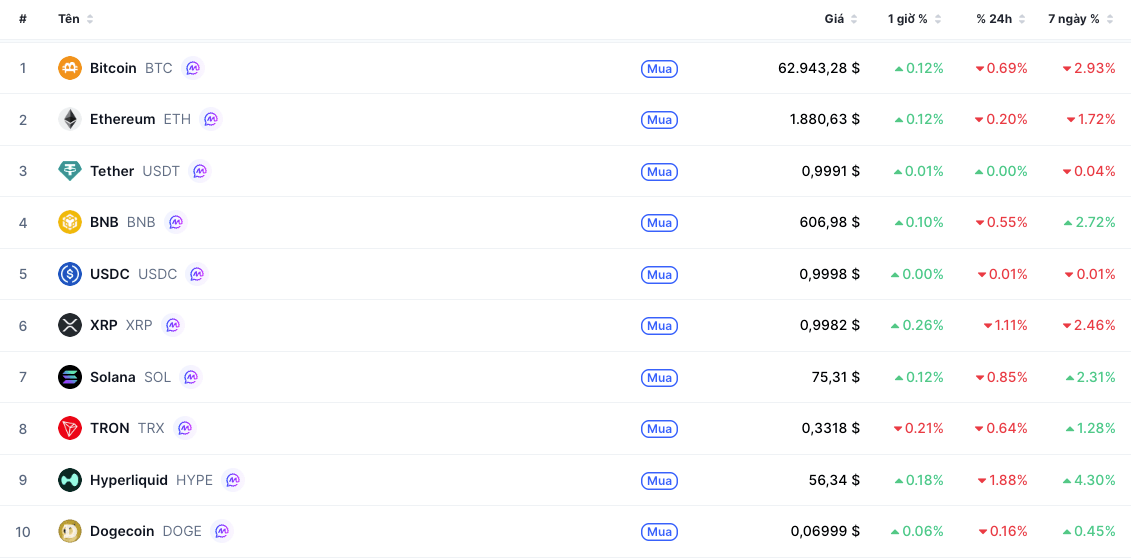Click the 1-hour change 0.21%
Viewport: 1131px width, 560px height.
[918, 428]
